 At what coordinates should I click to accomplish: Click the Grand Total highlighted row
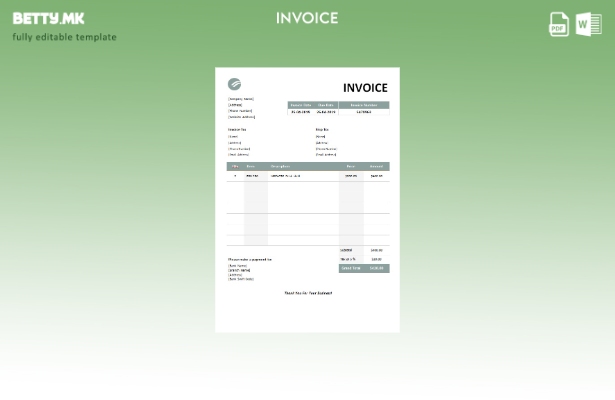coord(363,268)
